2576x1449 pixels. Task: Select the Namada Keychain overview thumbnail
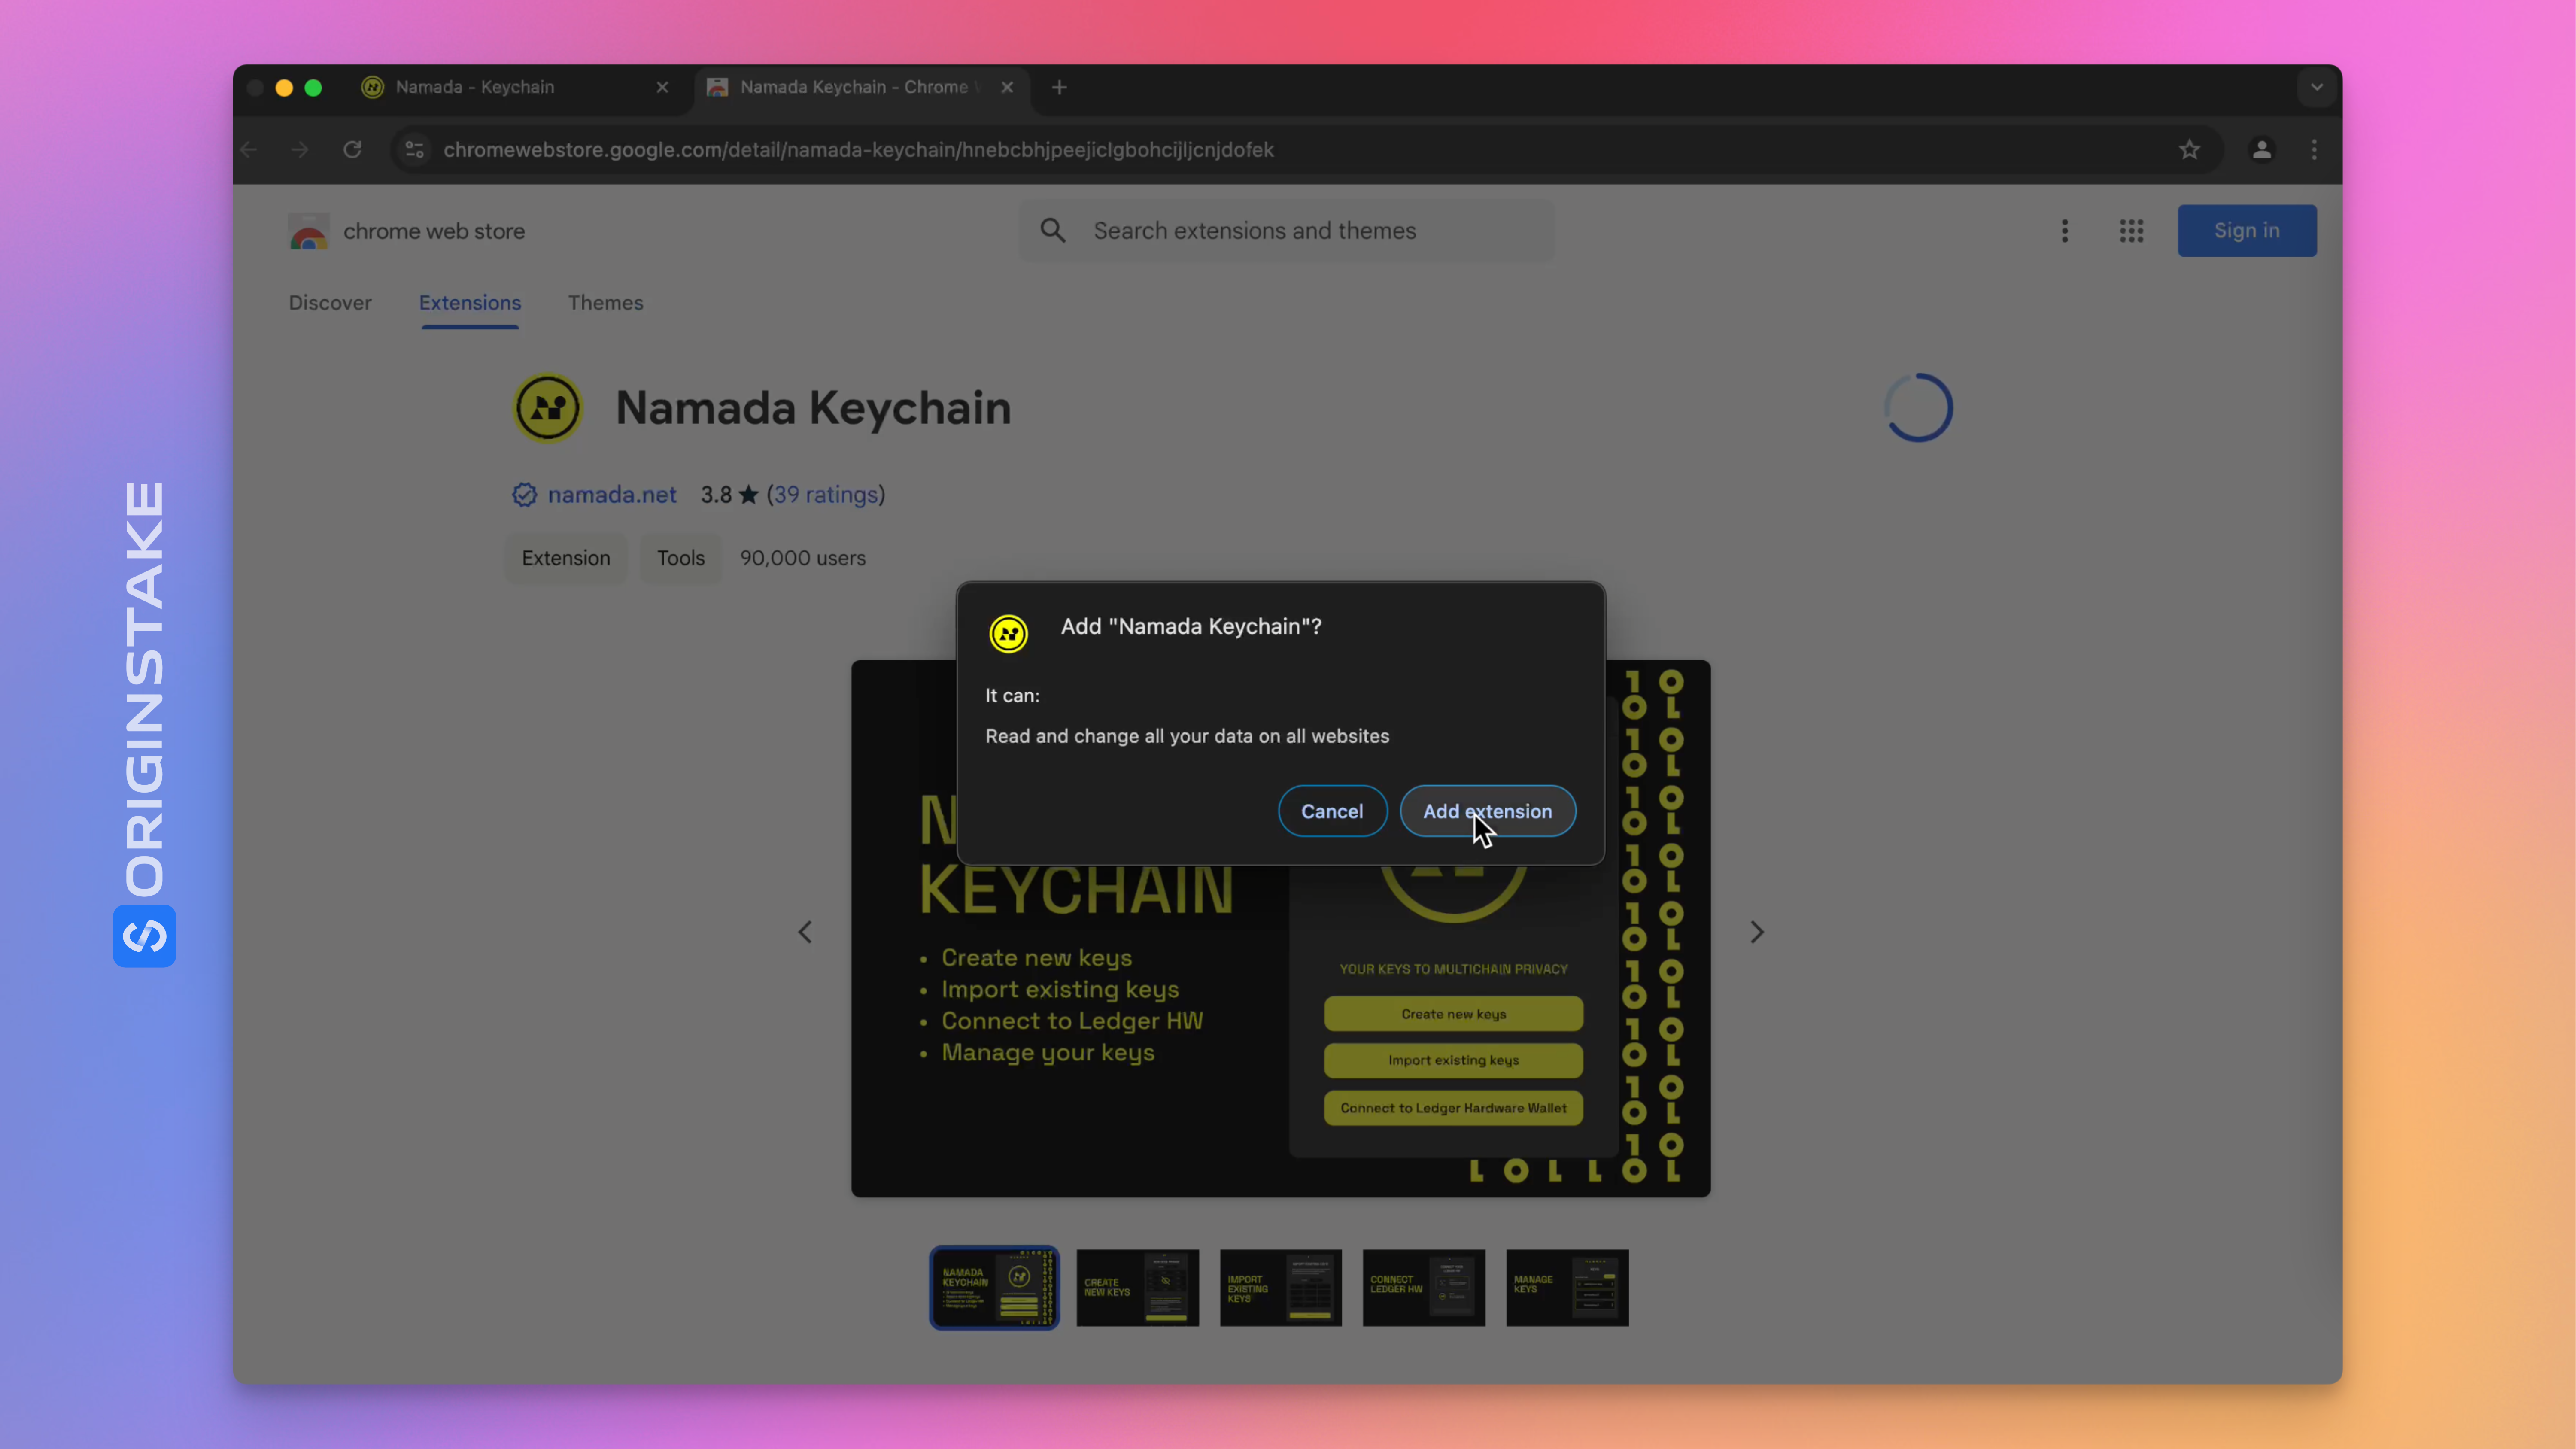click(994, 1287)
